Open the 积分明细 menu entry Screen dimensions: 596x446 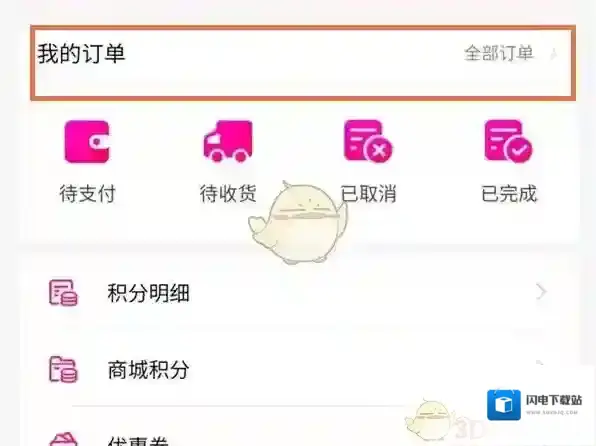(301, 293)
